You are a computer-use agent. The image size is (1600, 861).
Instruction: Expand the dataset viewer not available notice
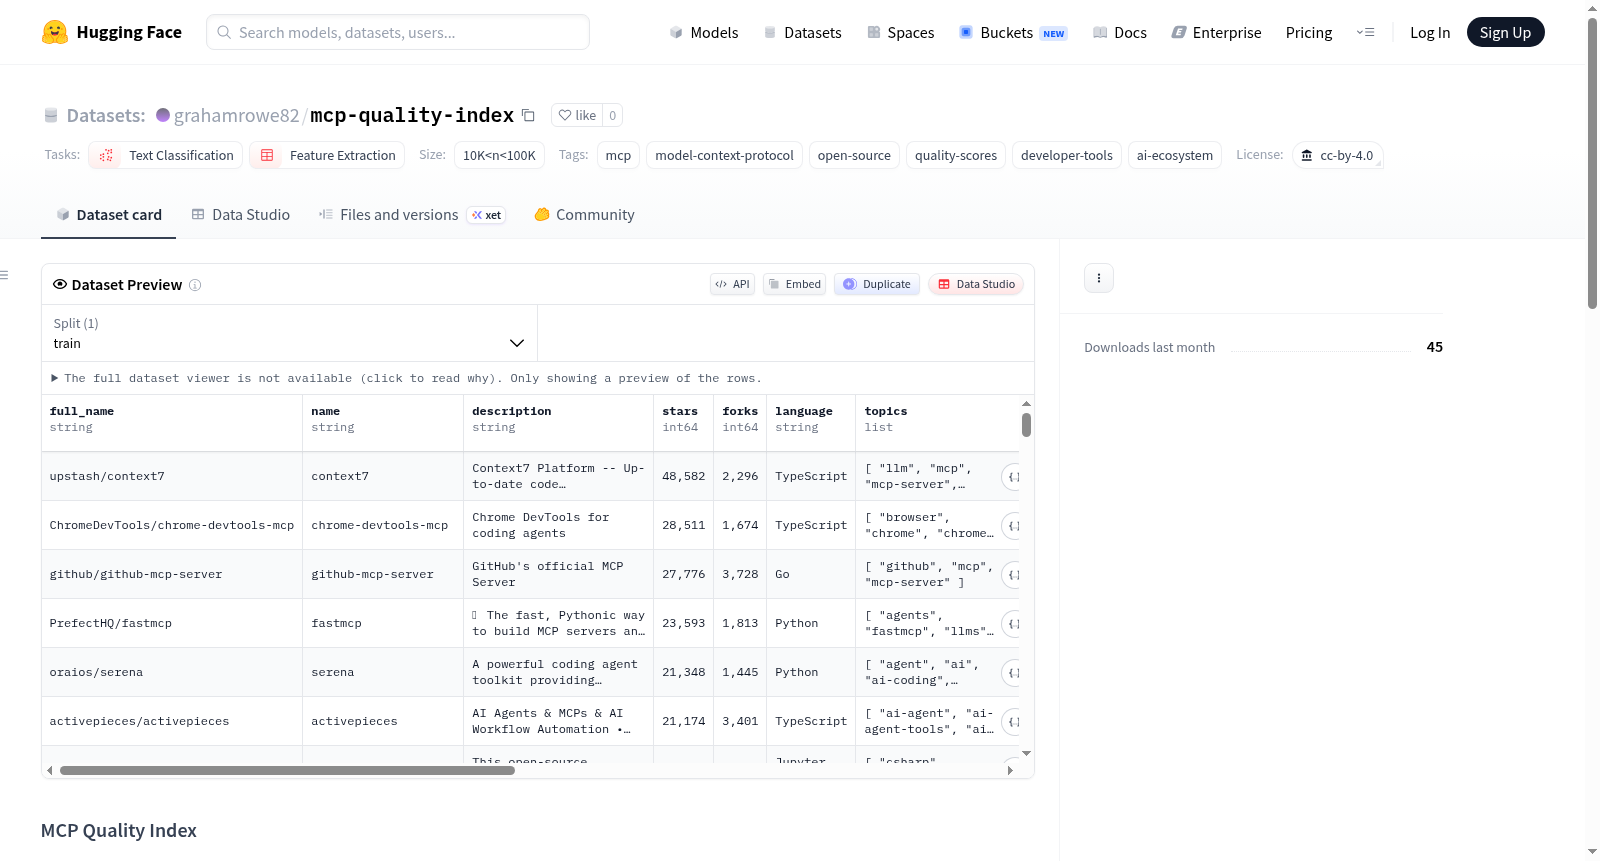[406, 378]
